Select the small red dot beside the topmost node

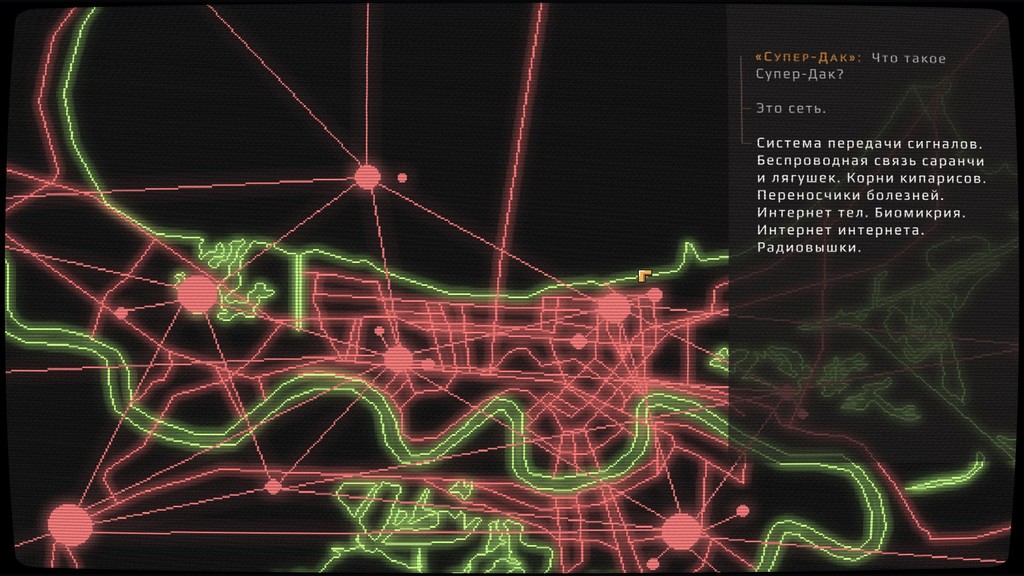pyautogui.click(x=402, y=177)
